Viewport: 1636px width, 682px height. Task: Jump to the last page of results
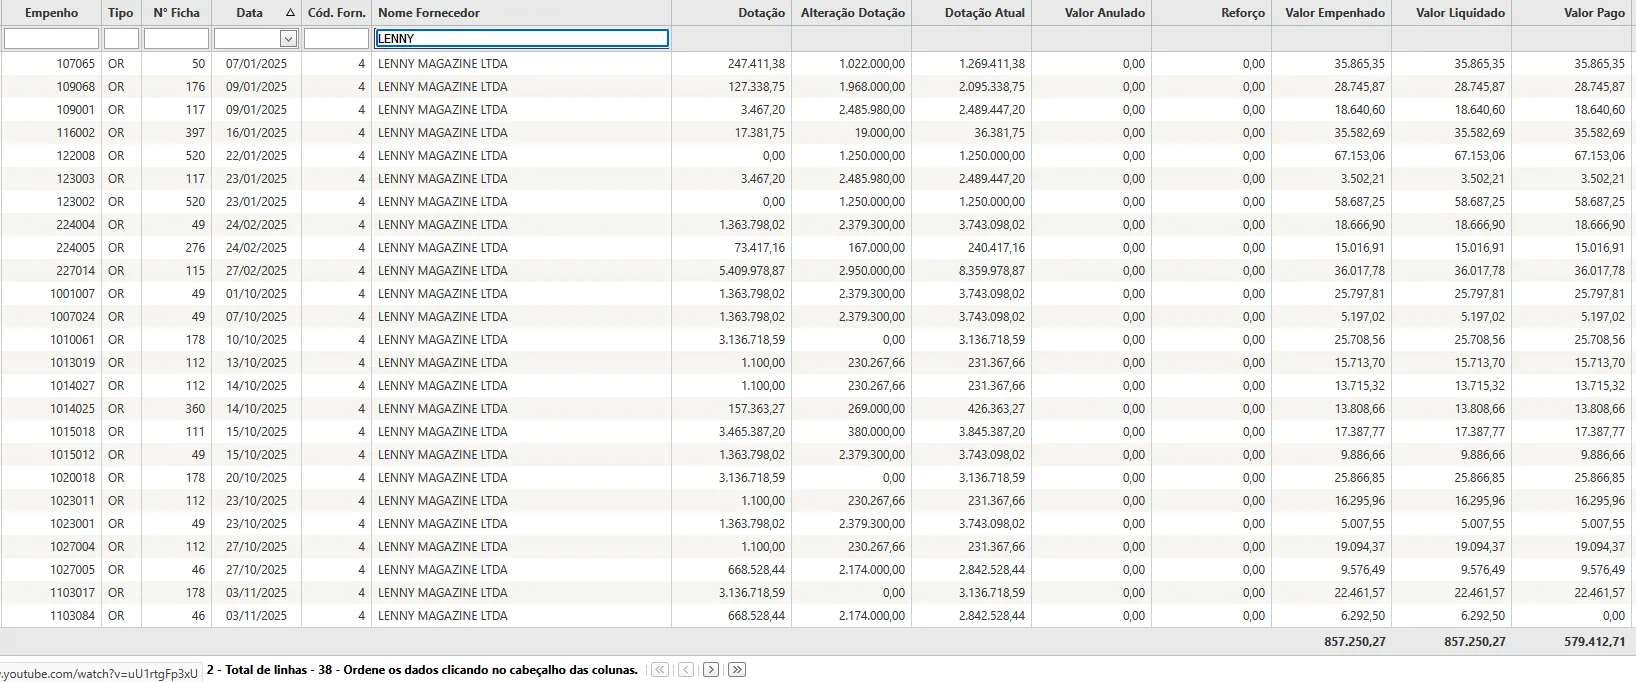(737, 670)
